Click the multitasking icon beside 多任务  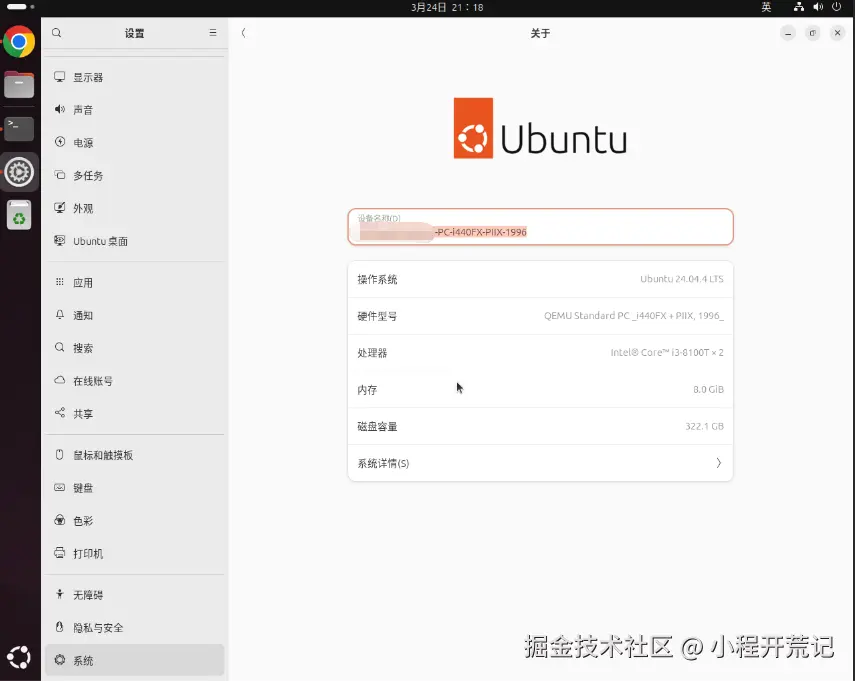[x=59, y=175]
